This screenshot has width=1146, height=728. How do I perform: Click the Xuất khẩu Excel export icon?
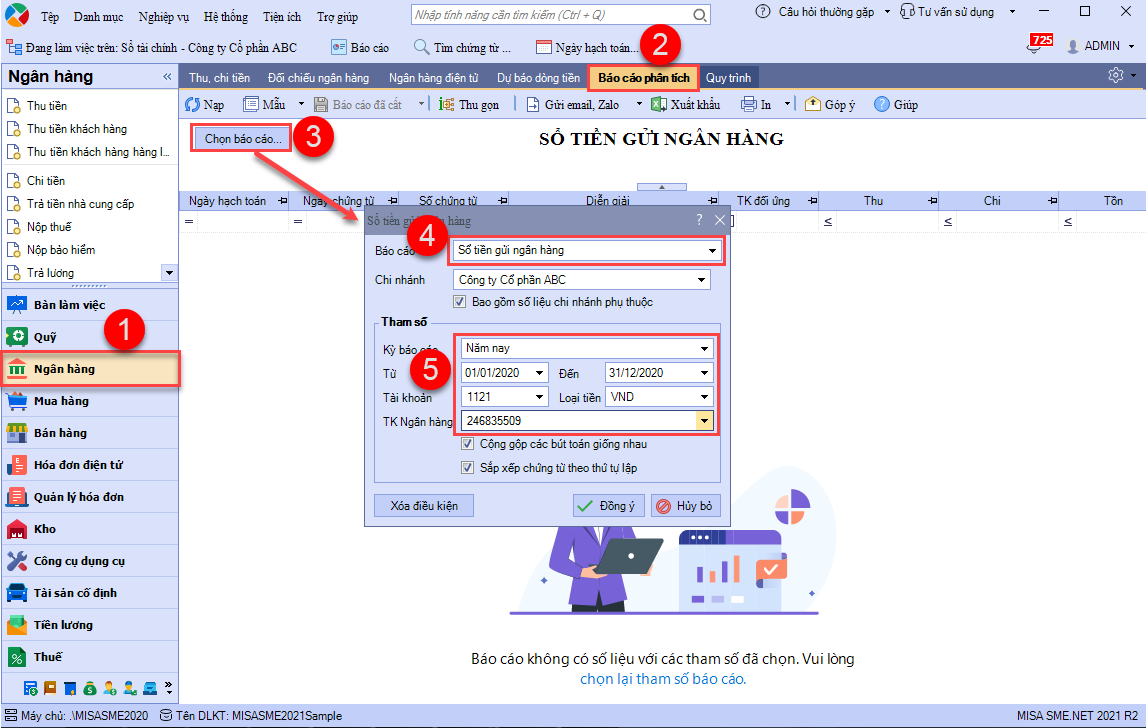[x=658, y=104]
